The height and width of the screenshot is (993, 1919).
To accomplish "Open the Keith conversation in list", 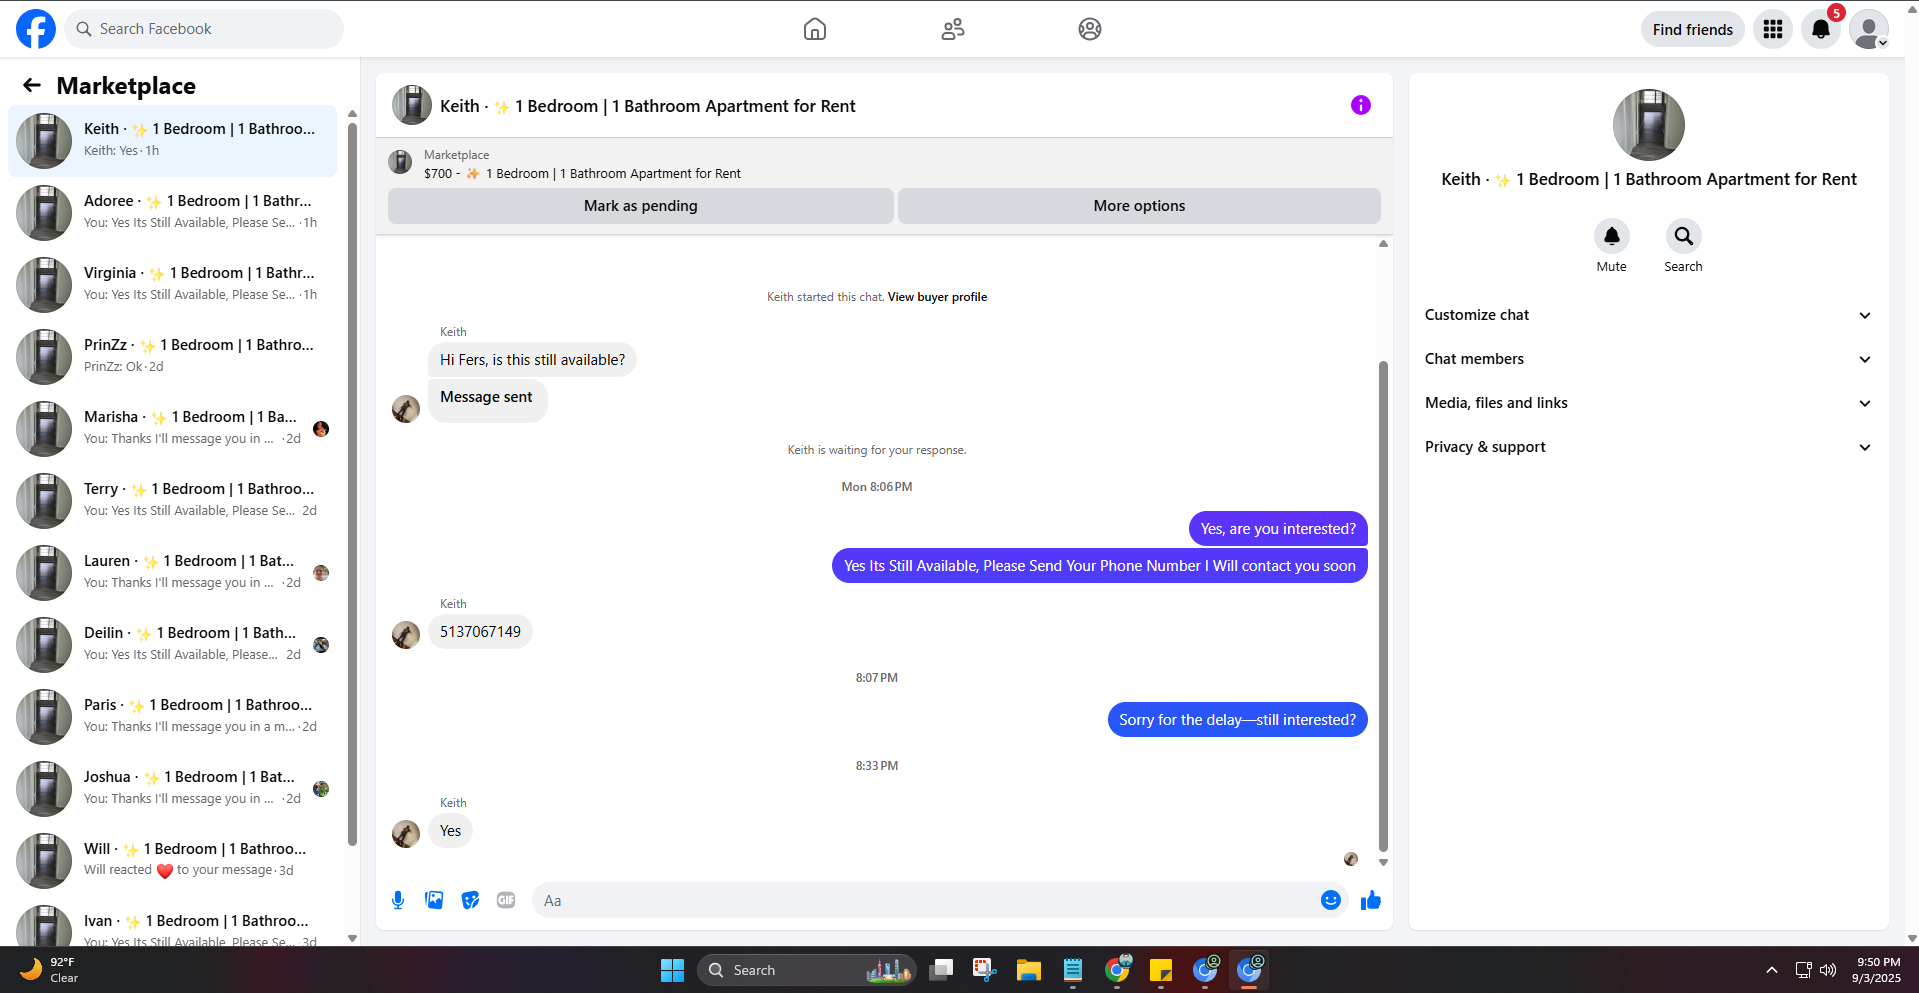I will pos(173,140).
